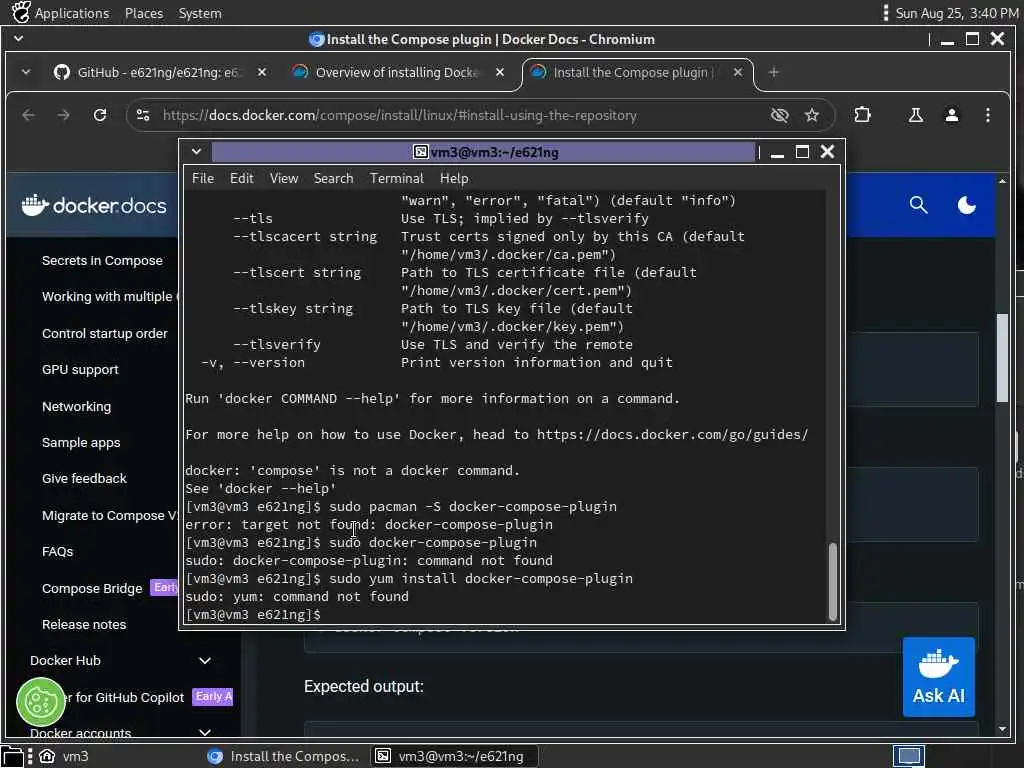This screenshot has height=768, width=1024.
Task: Toggle Docker Docs dark mode moon
Action: tap(967, 205)
